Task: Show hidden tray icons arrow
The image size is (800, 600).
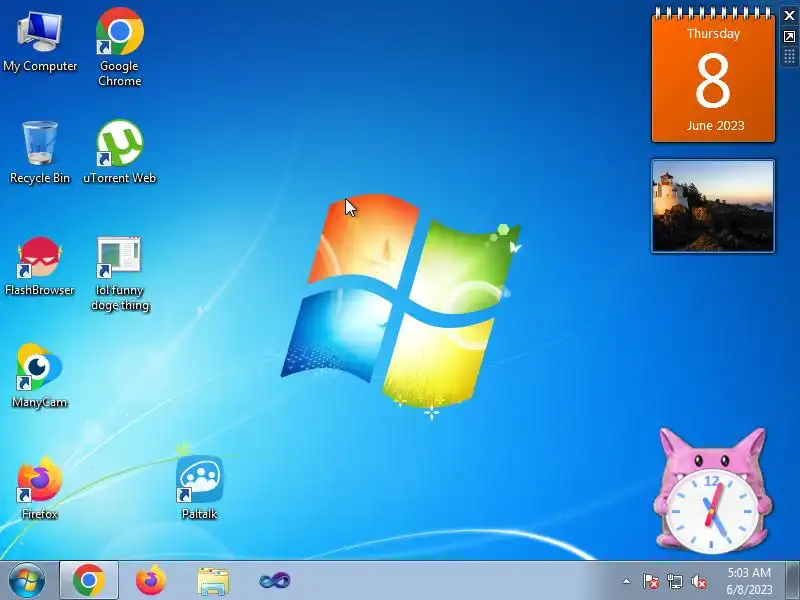Action: [627, 581]
